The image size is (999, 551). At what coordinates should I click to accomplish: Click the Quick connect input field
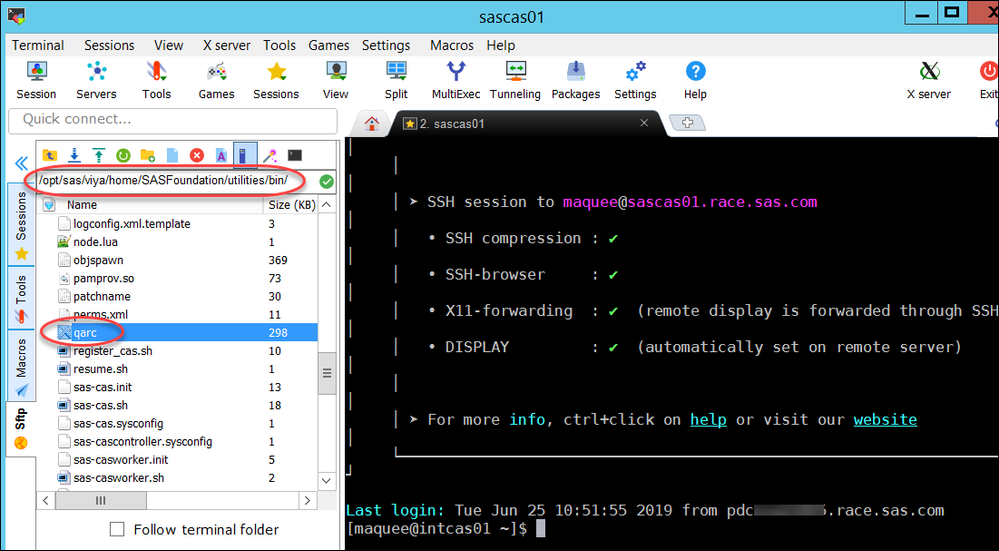(171, 119)
